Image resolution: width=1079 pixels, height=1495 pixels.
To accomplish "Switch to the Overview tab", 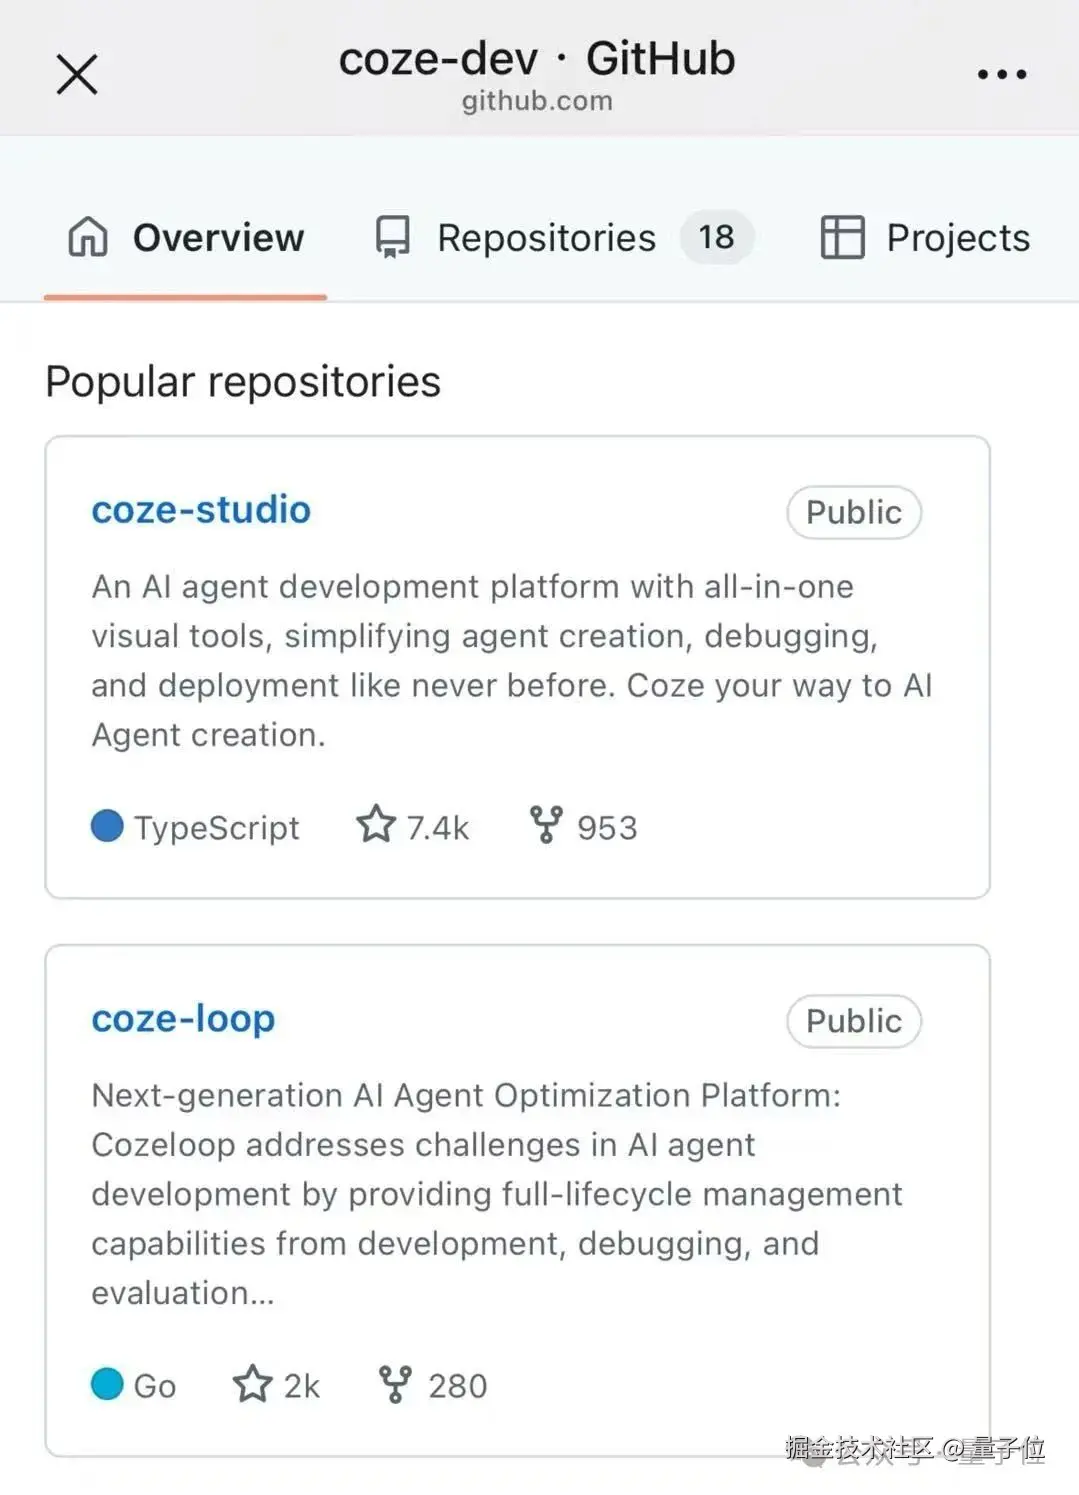I will click(218, 238).
